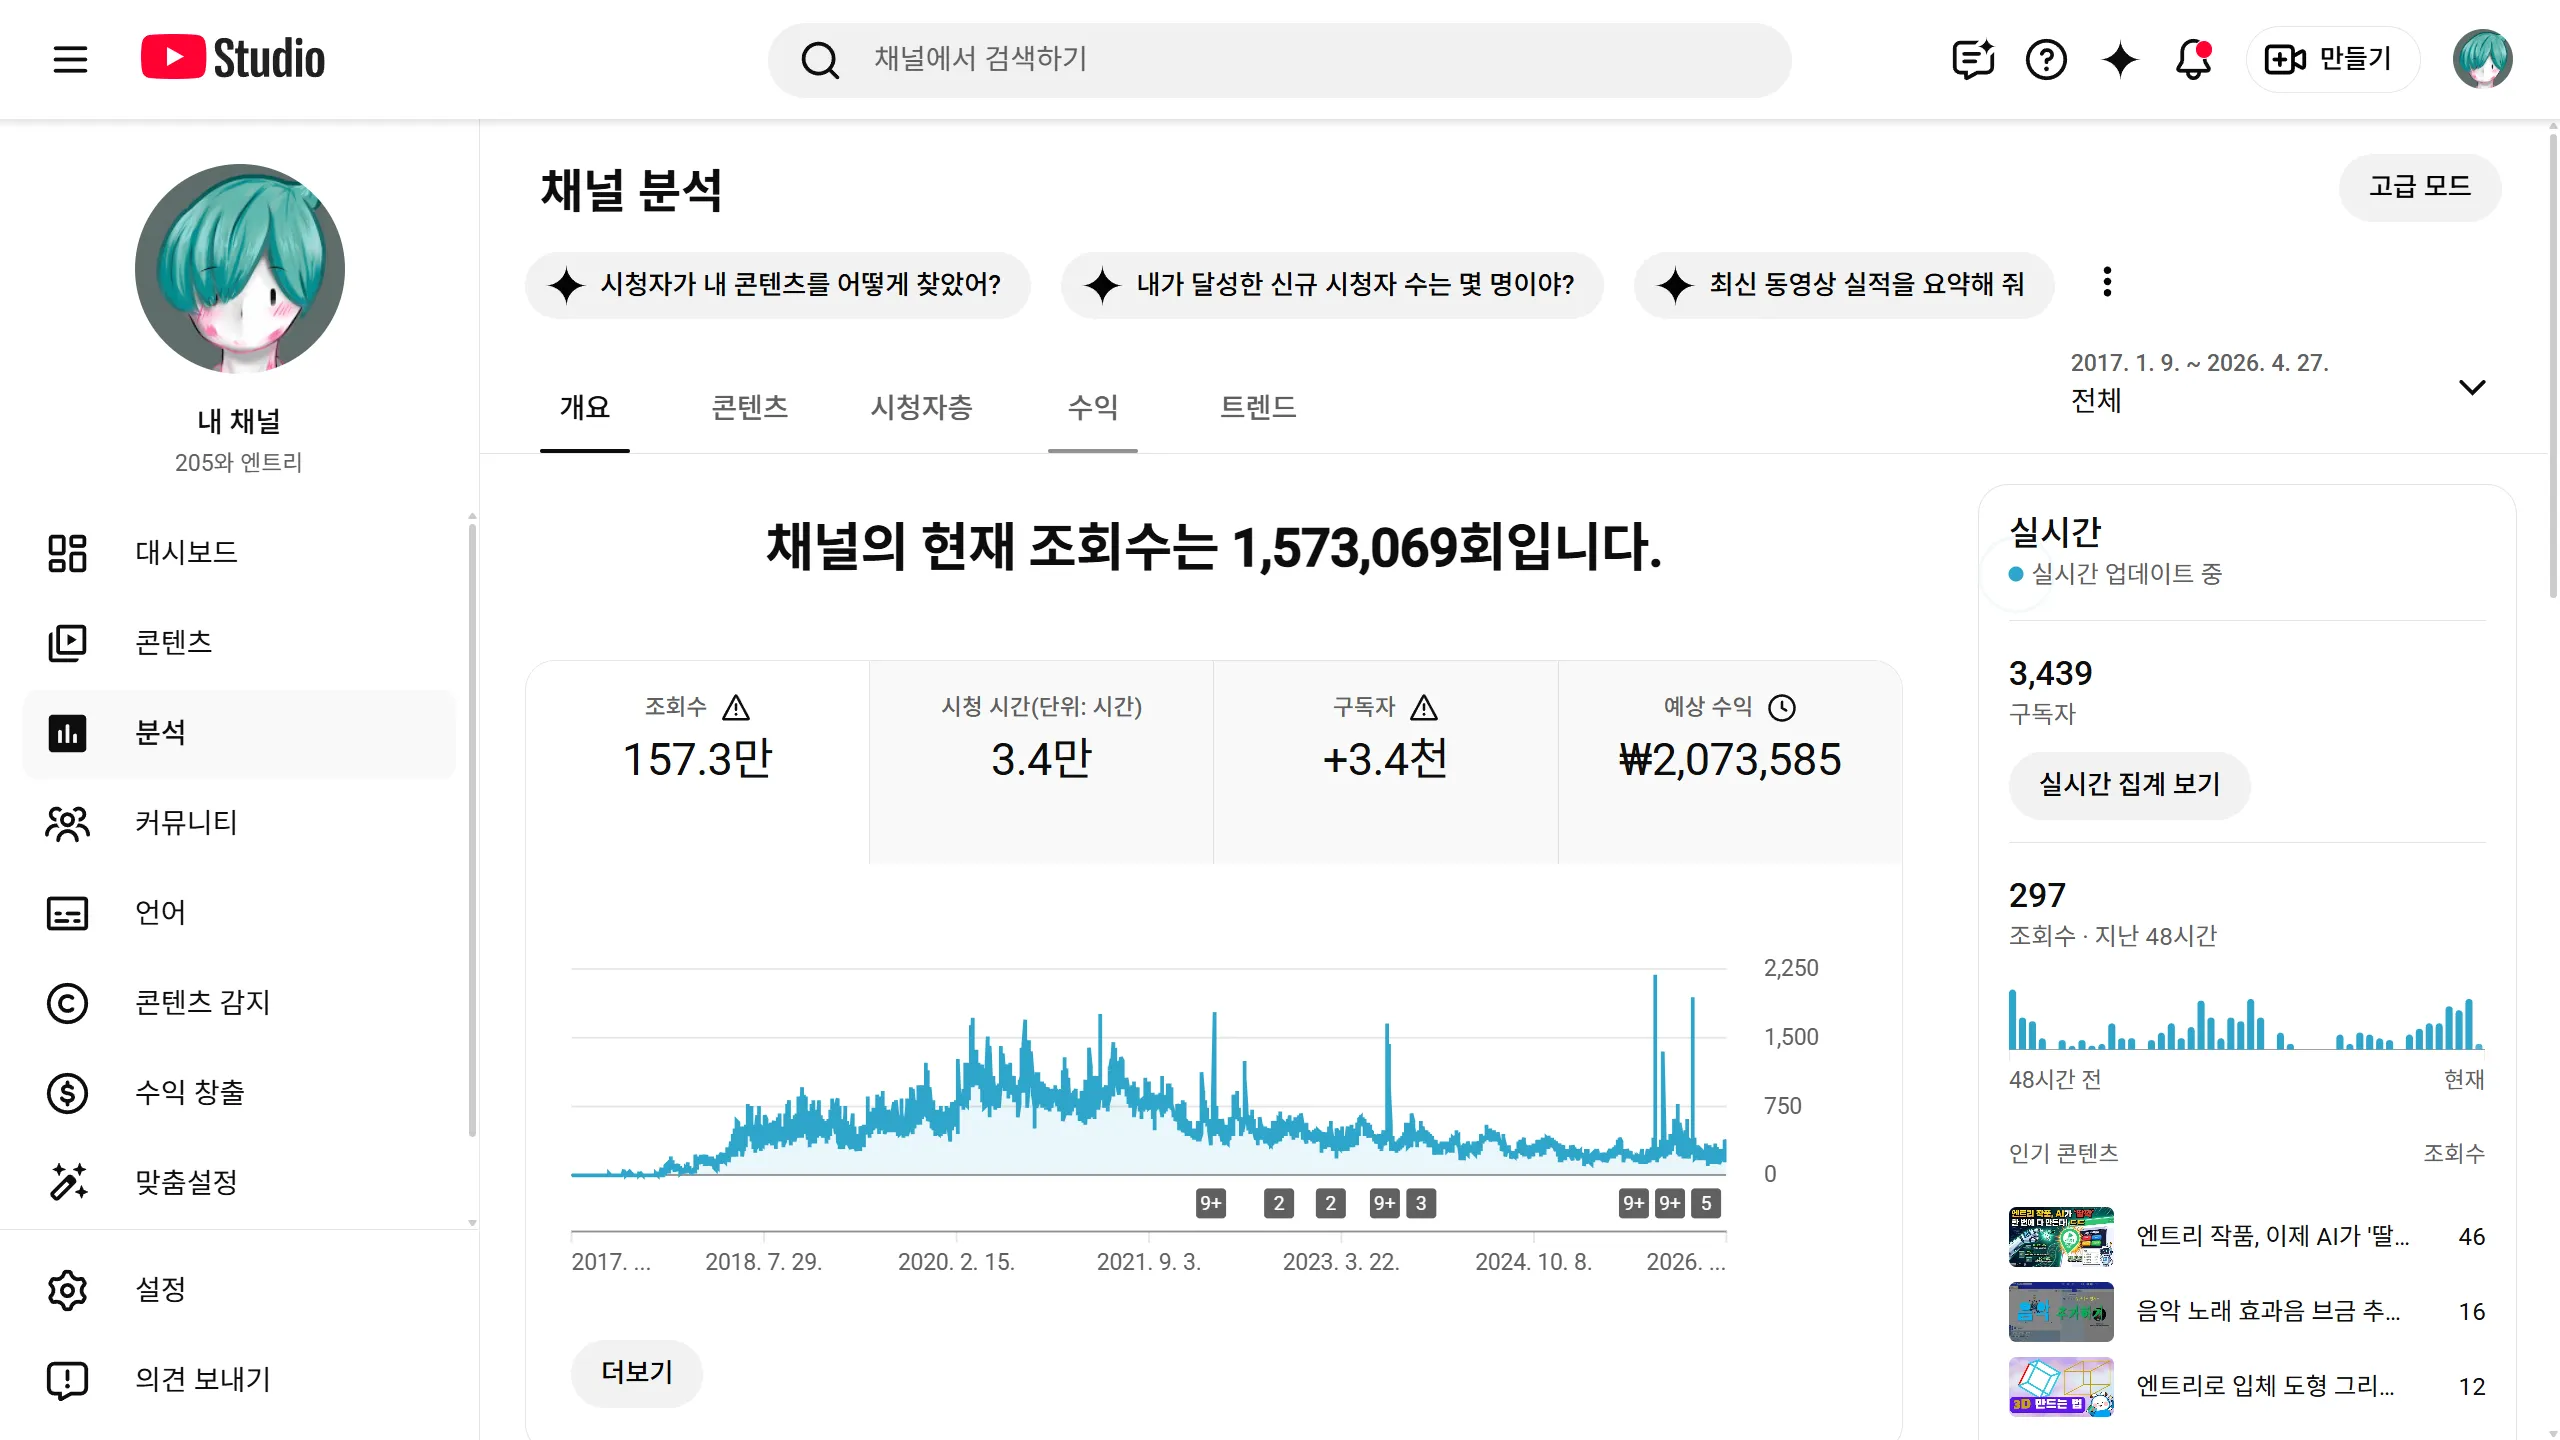2560x1440 pixels.
Task: Open 의견 보내기 in the sidebar
Action: [x=238, y=1380]
